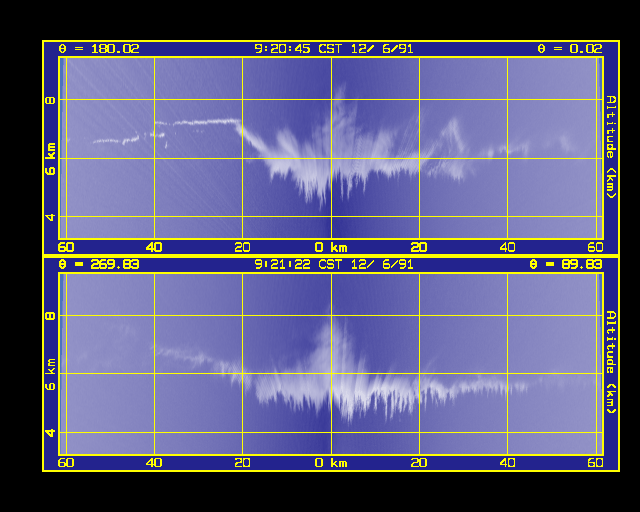Click the θ = 269.83 angle label
Screen dimensions: 640x512
pyautogui.click(x=99, y=265)
